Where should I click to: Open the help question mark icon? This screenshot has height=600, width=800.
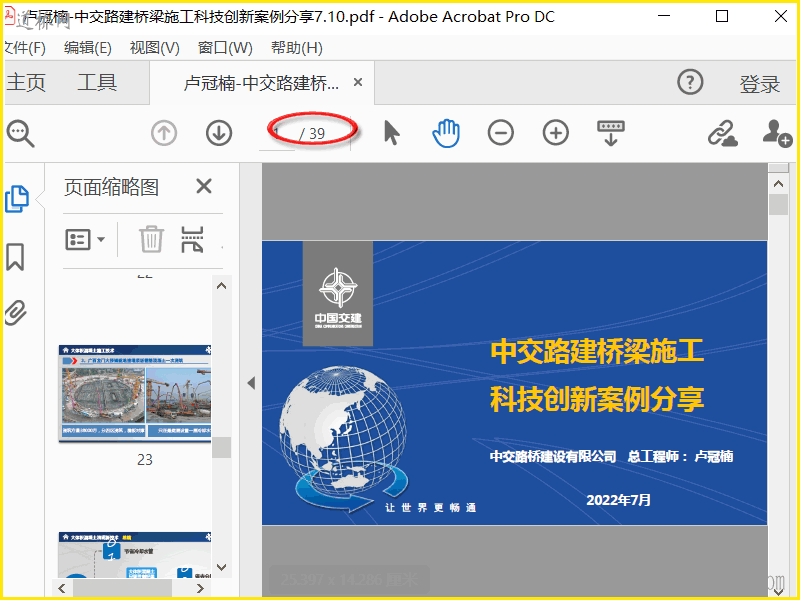tap(690, 82)
